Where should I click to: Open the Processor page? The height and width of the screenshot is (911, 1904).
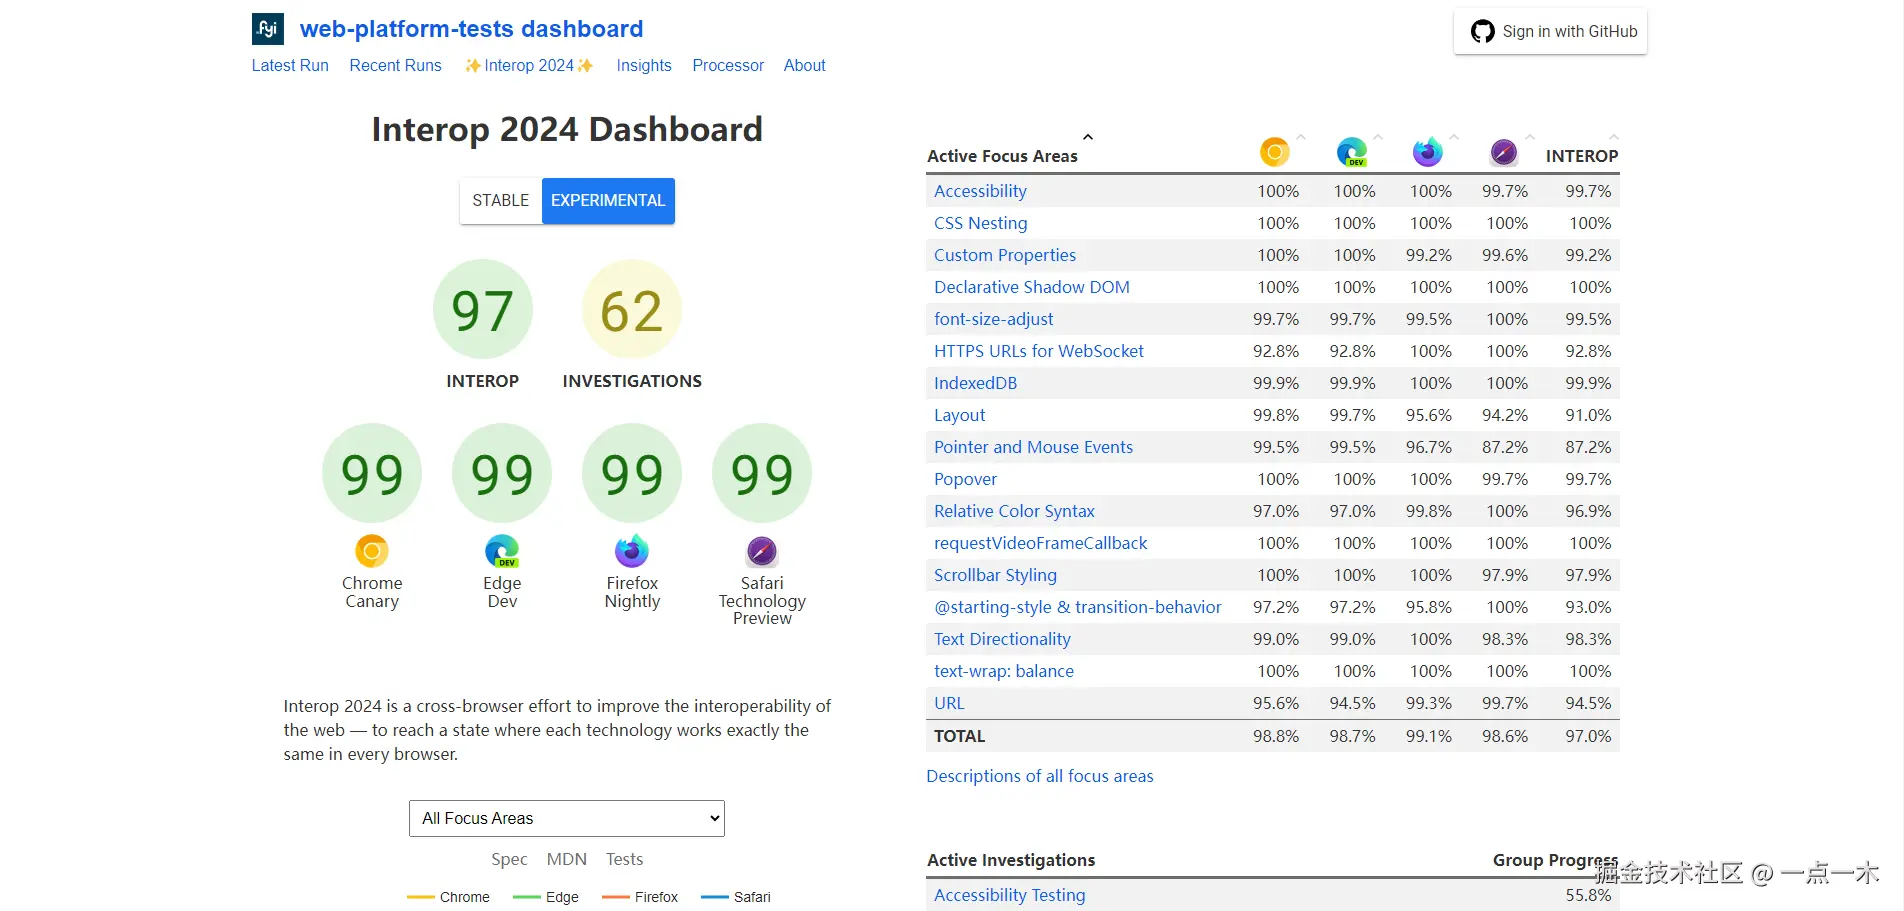pyautogui.click(x=728, y=66)
